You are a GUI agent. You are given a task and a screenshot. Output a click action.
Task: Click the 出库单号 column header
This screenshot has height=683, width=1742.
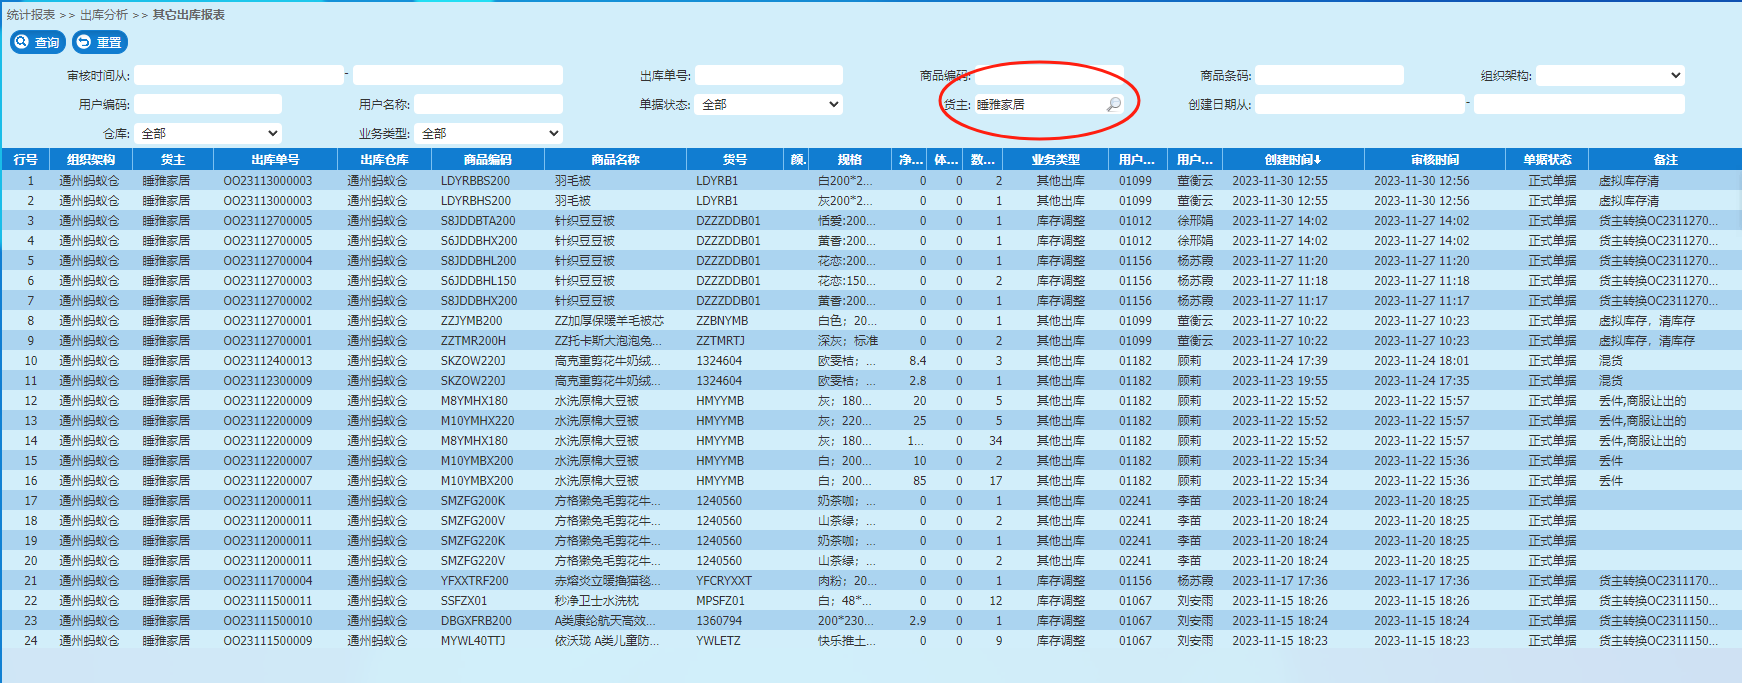click(275, 159)
